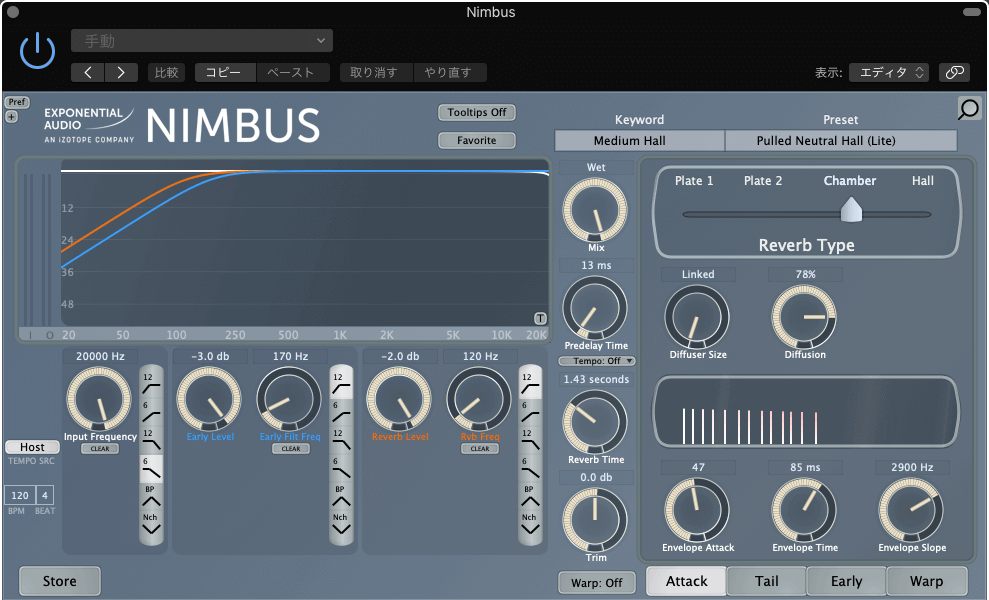
Task: Switch to the Early tab
Action: click(846, 581)
